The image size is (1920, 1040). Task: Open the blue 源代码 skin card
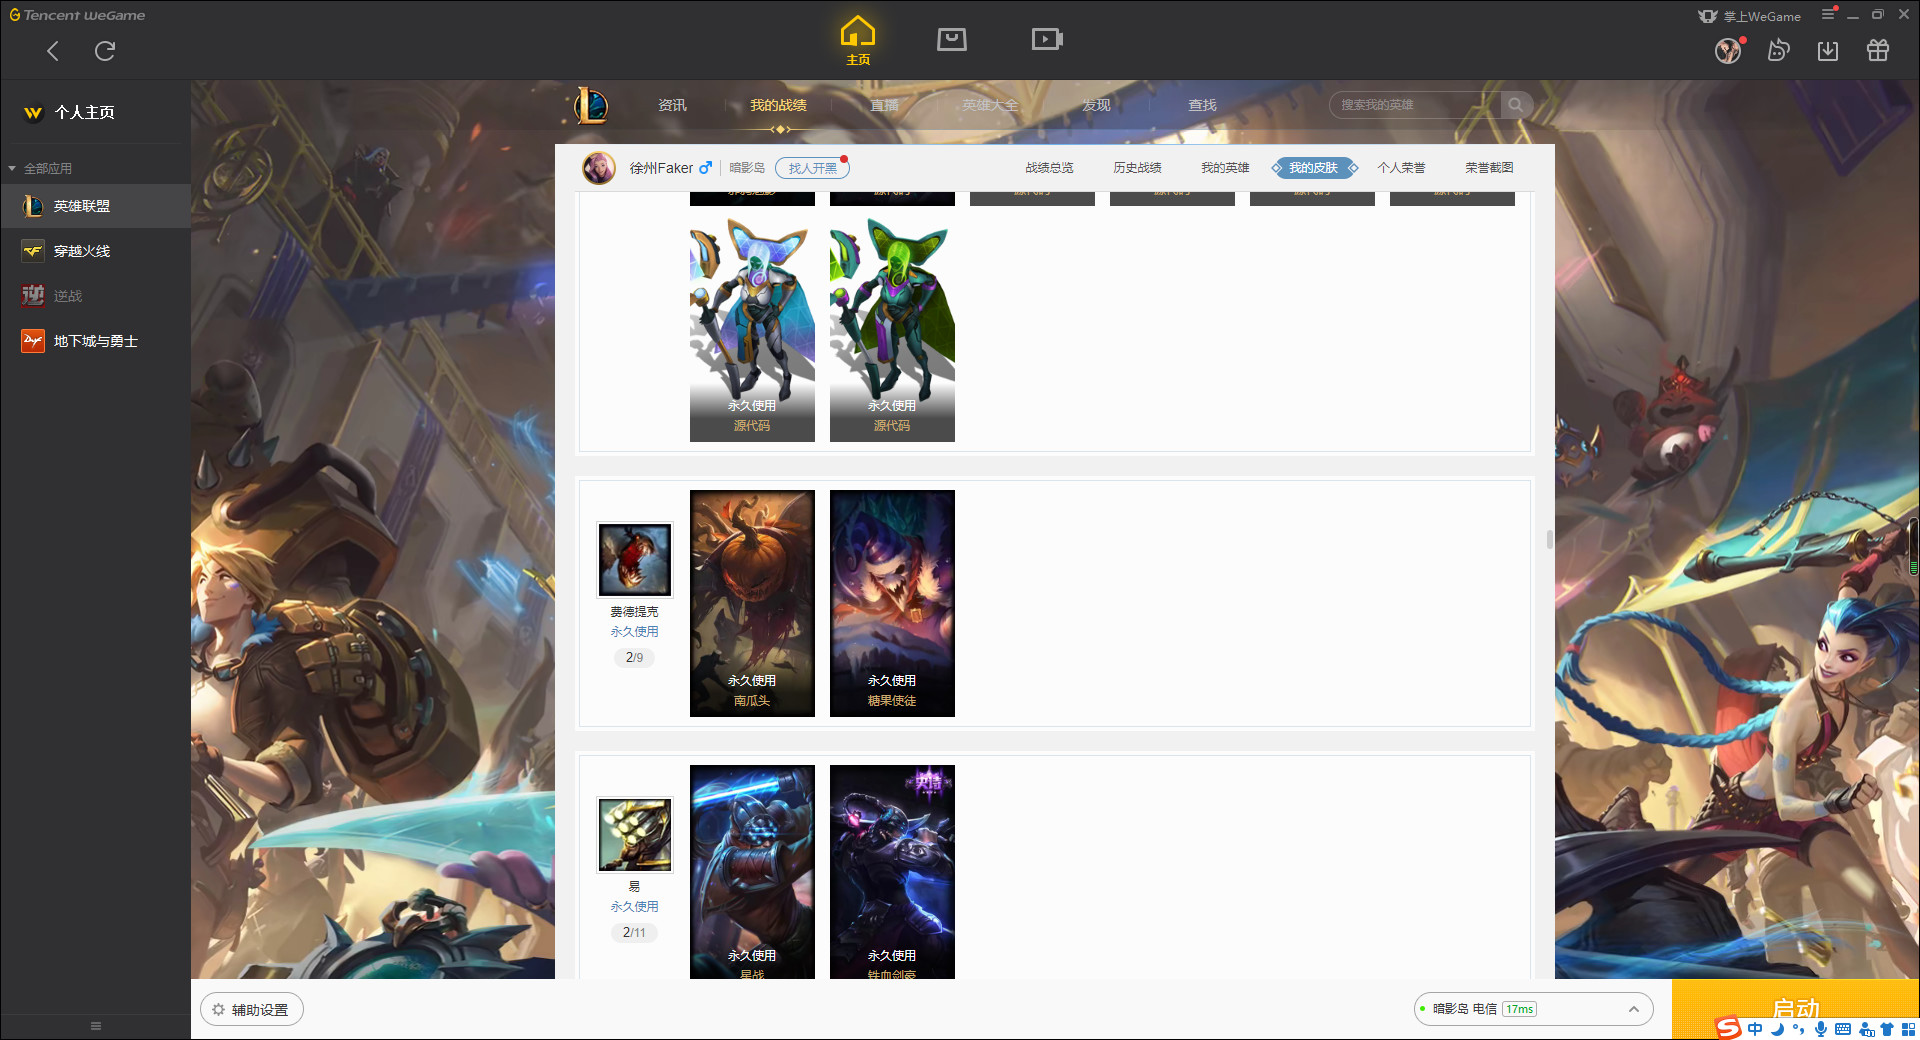pos(752,328)
